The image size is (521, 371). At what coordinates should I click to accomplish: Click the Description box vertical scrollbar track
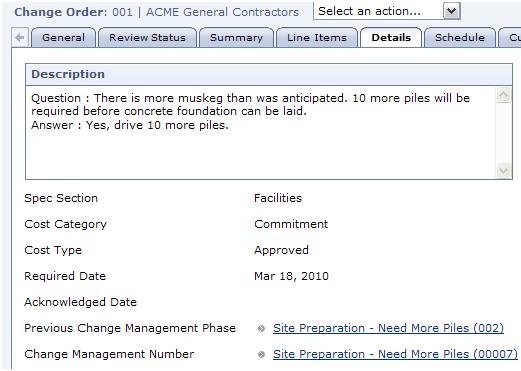[503, 133]
